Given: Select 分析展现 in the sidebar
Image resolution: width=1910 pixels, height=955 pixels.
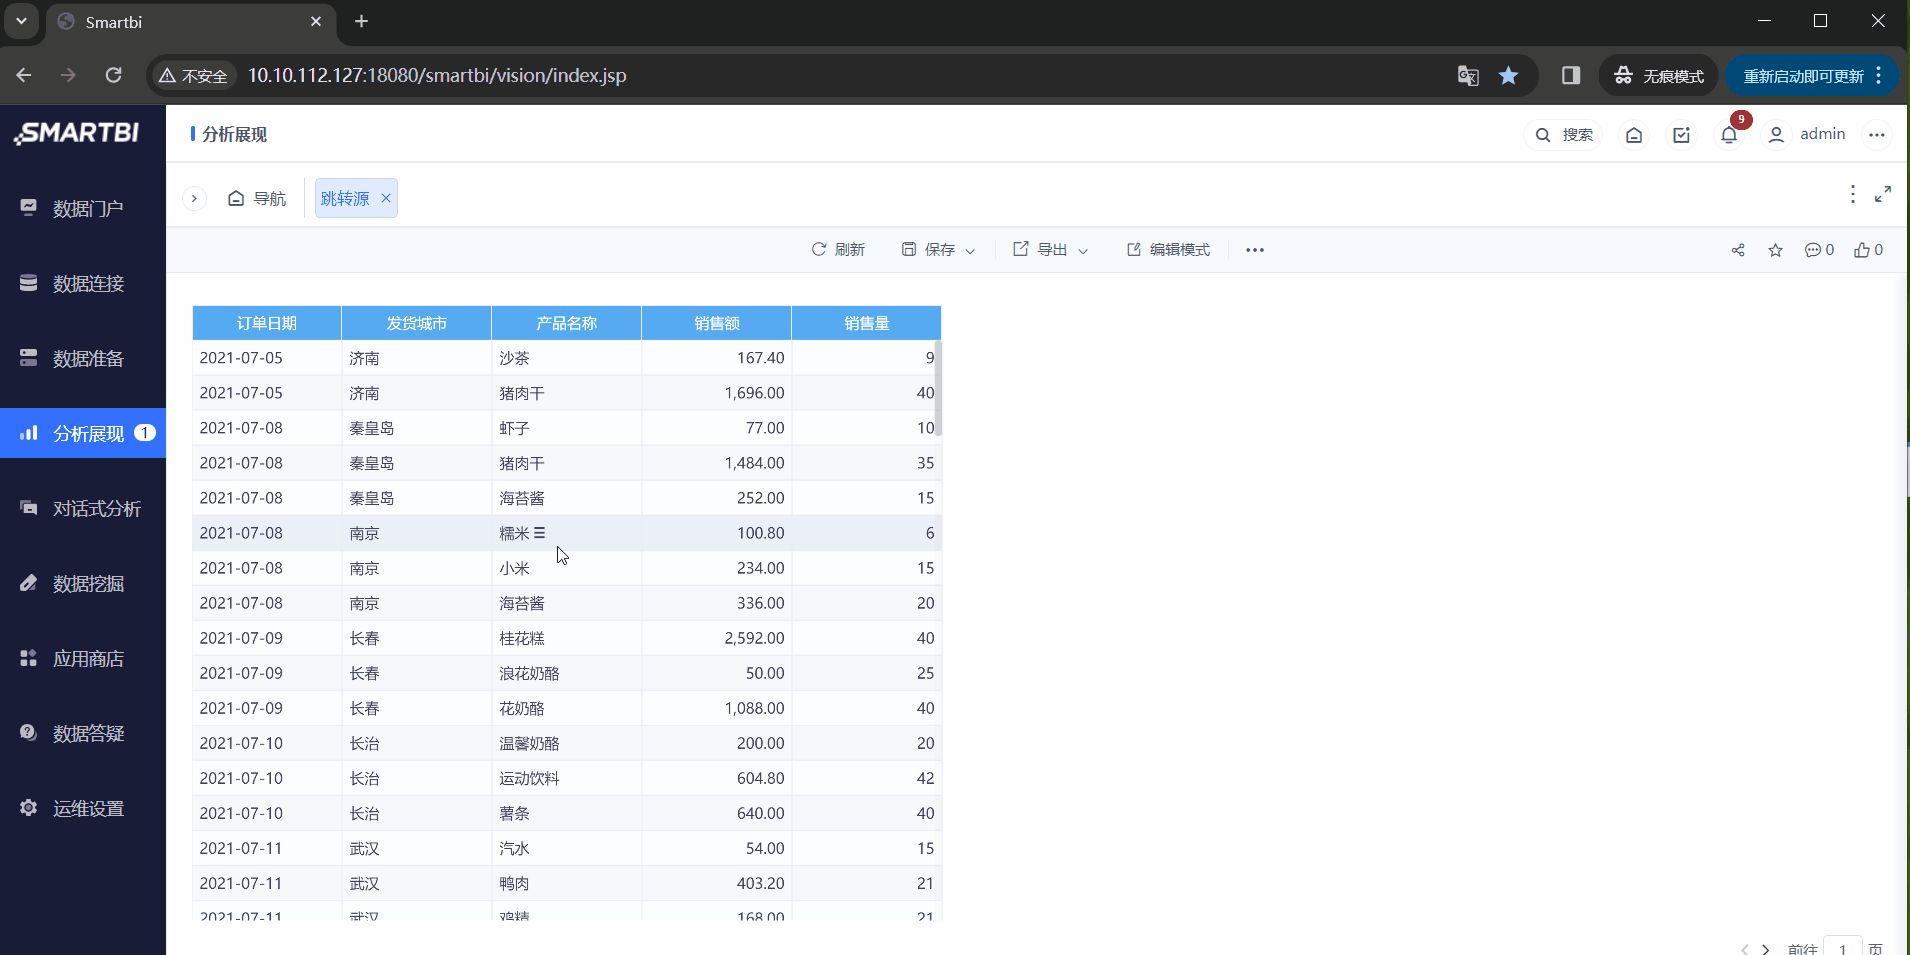Looking at the screenshot, I should click(x=83, y=433).
